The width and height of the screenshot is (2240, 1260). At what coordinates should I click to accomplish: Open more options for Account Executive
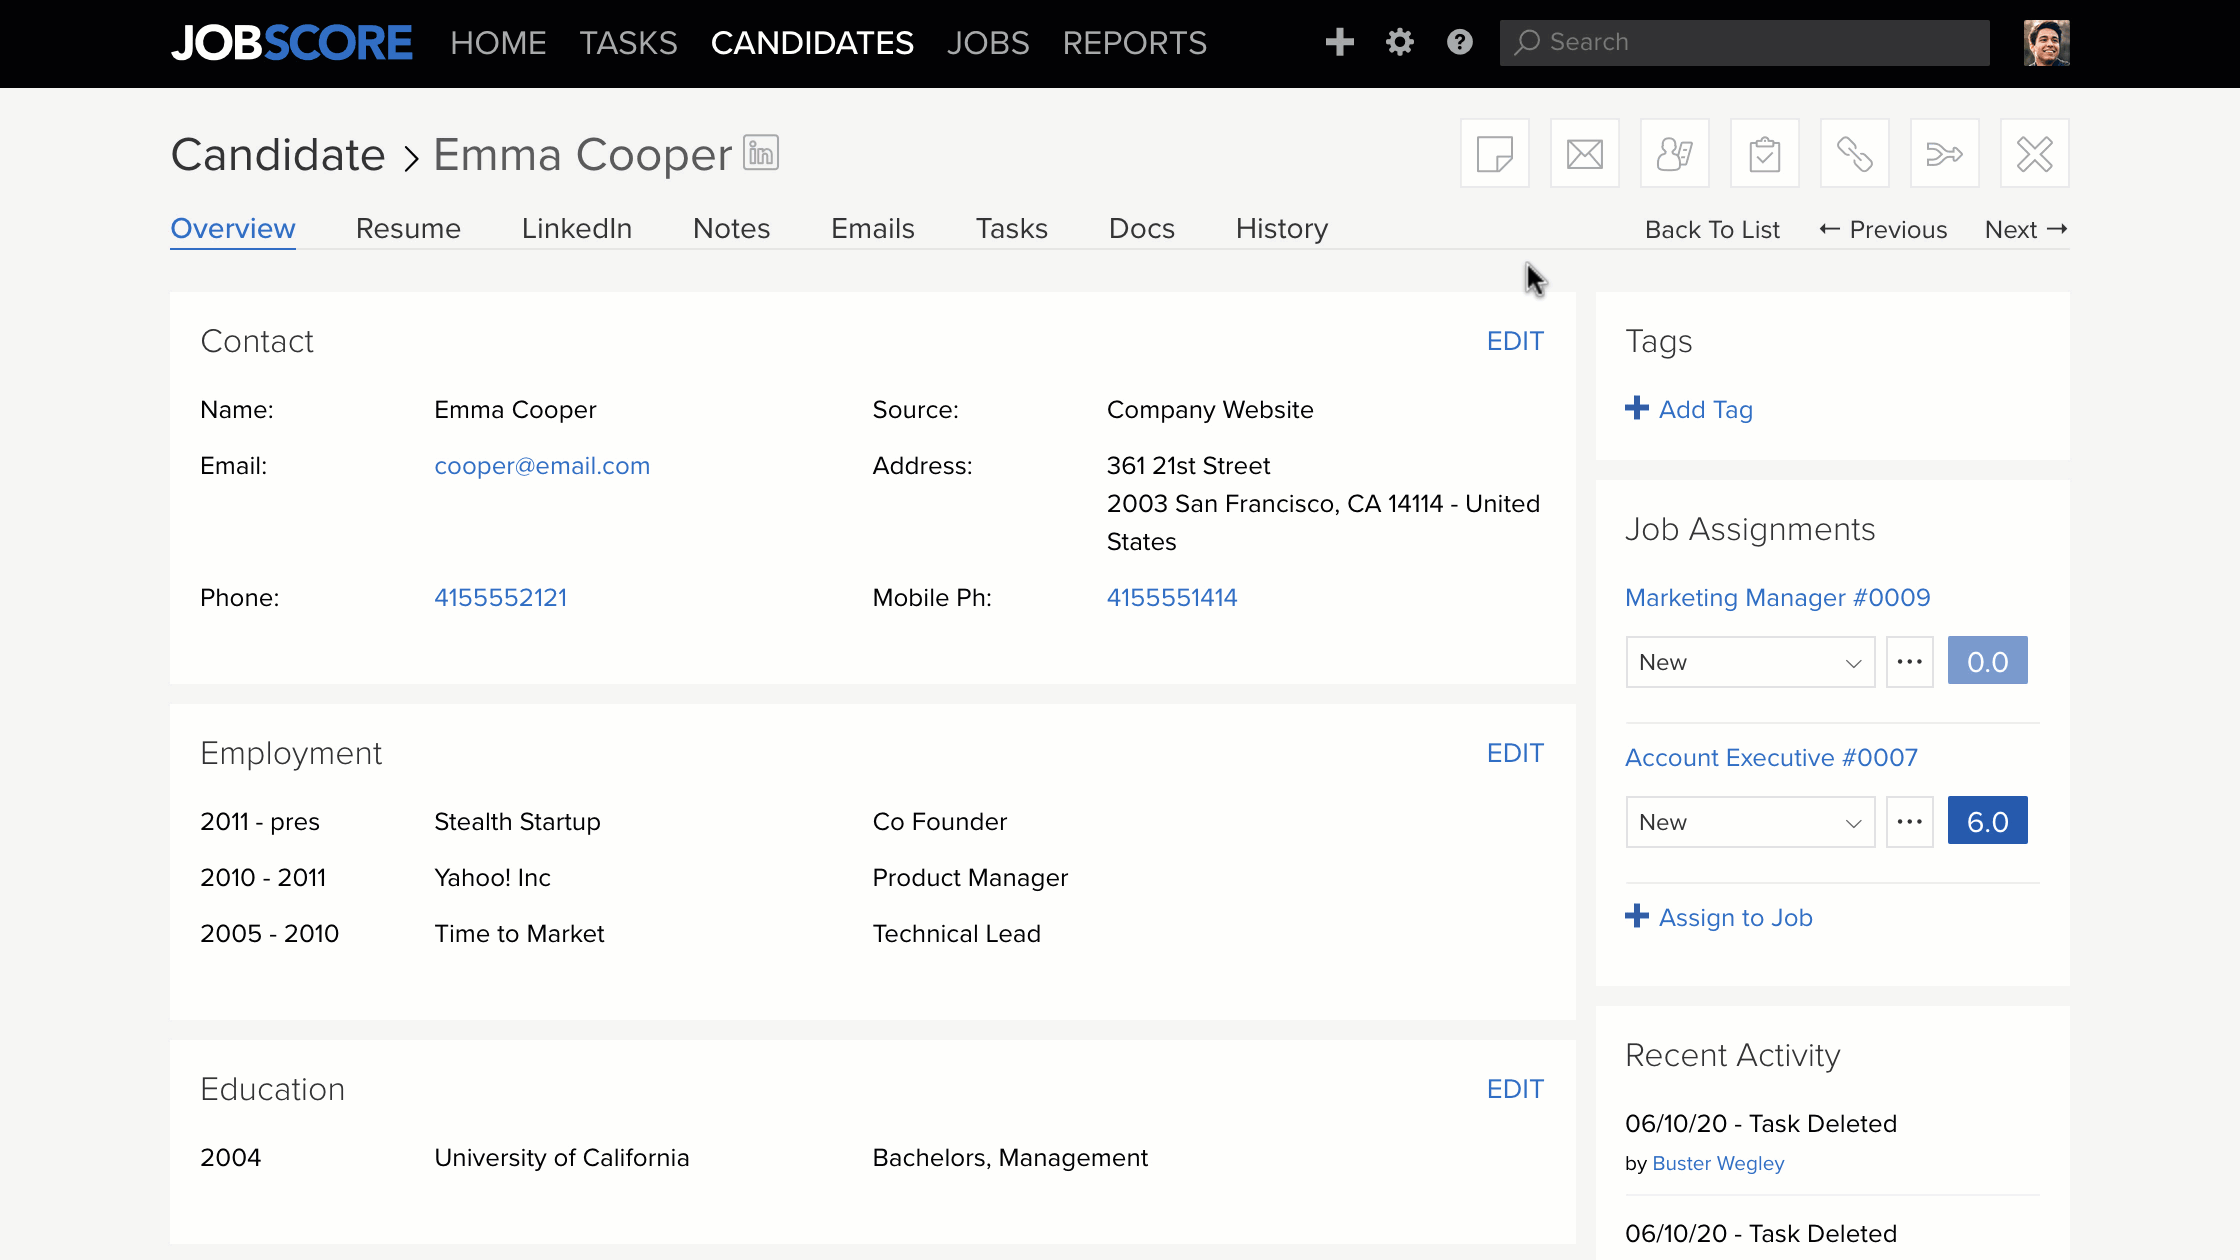point(1909,822)
